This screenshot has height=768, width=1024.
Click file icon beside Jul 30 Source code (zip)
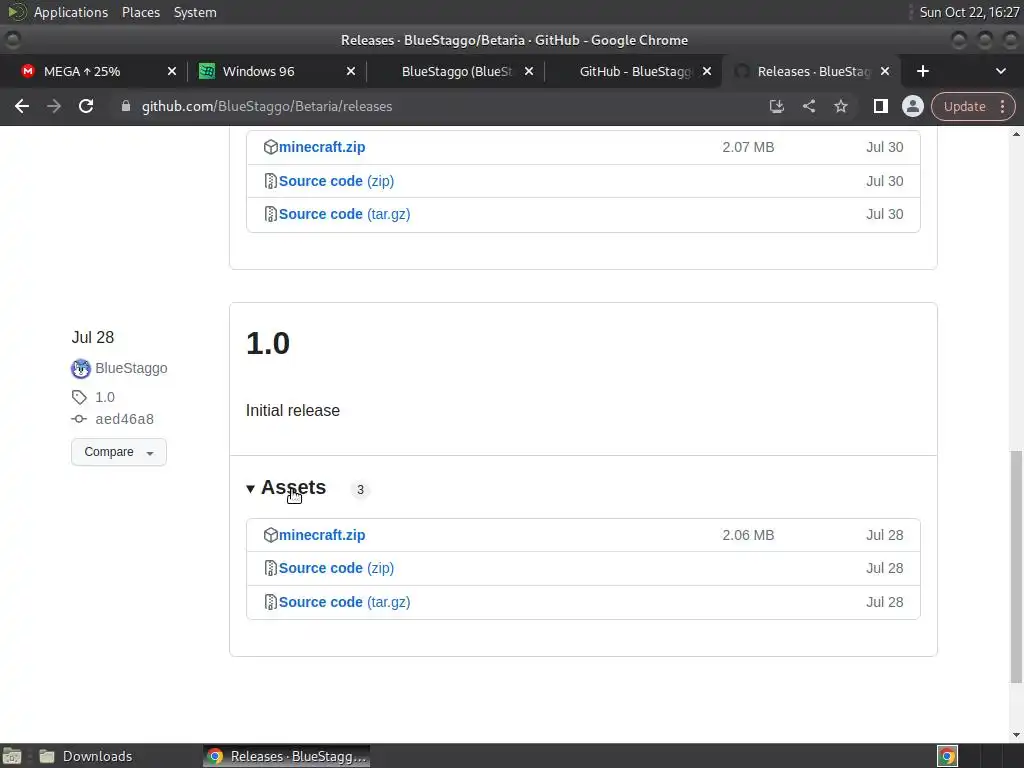(x=270, y=181)
